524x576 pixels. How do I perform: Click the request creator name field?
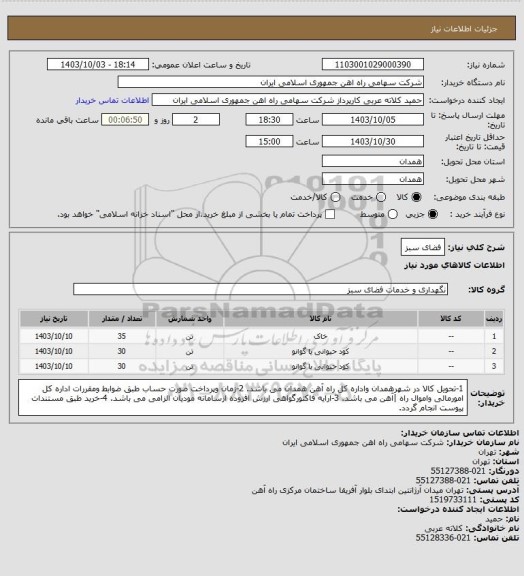pos(288,100)
